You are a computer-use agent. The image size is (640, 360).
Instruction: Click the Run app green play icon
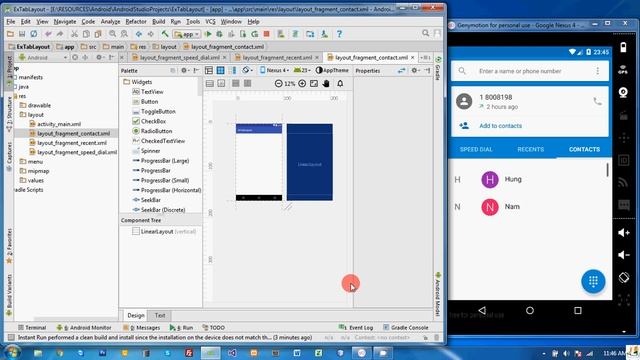208,34
